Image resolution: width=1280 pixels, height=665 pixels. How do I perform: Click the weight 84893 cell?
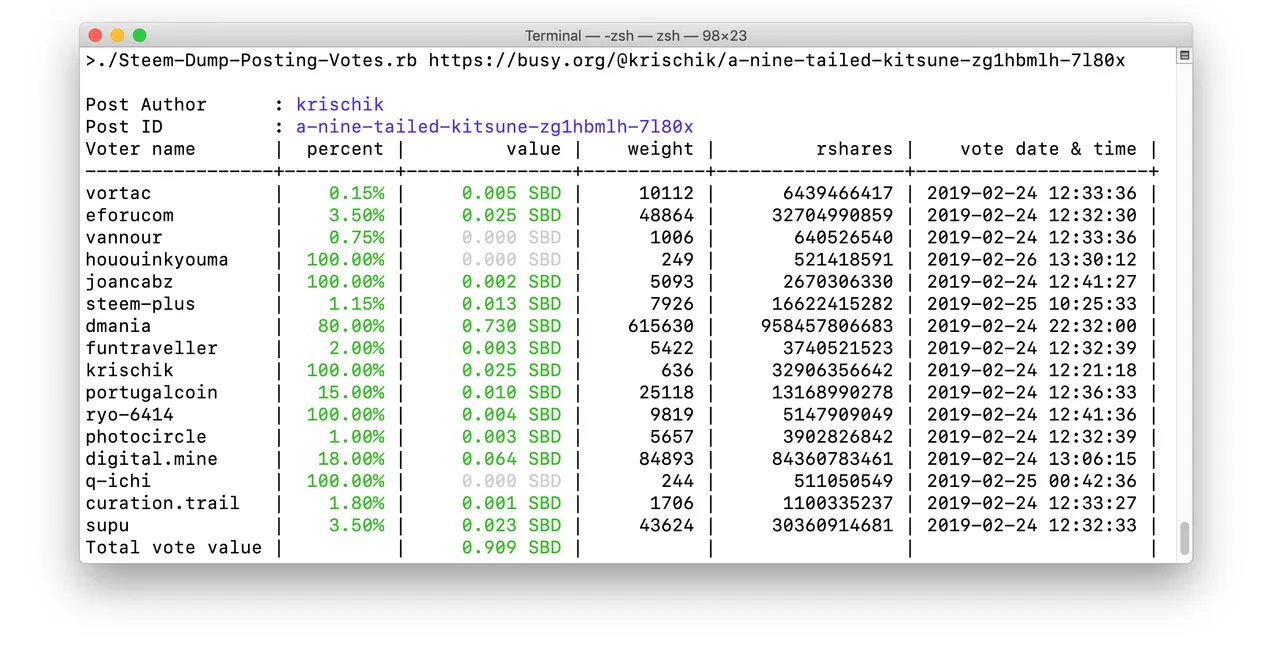click(x=666, y=459)
